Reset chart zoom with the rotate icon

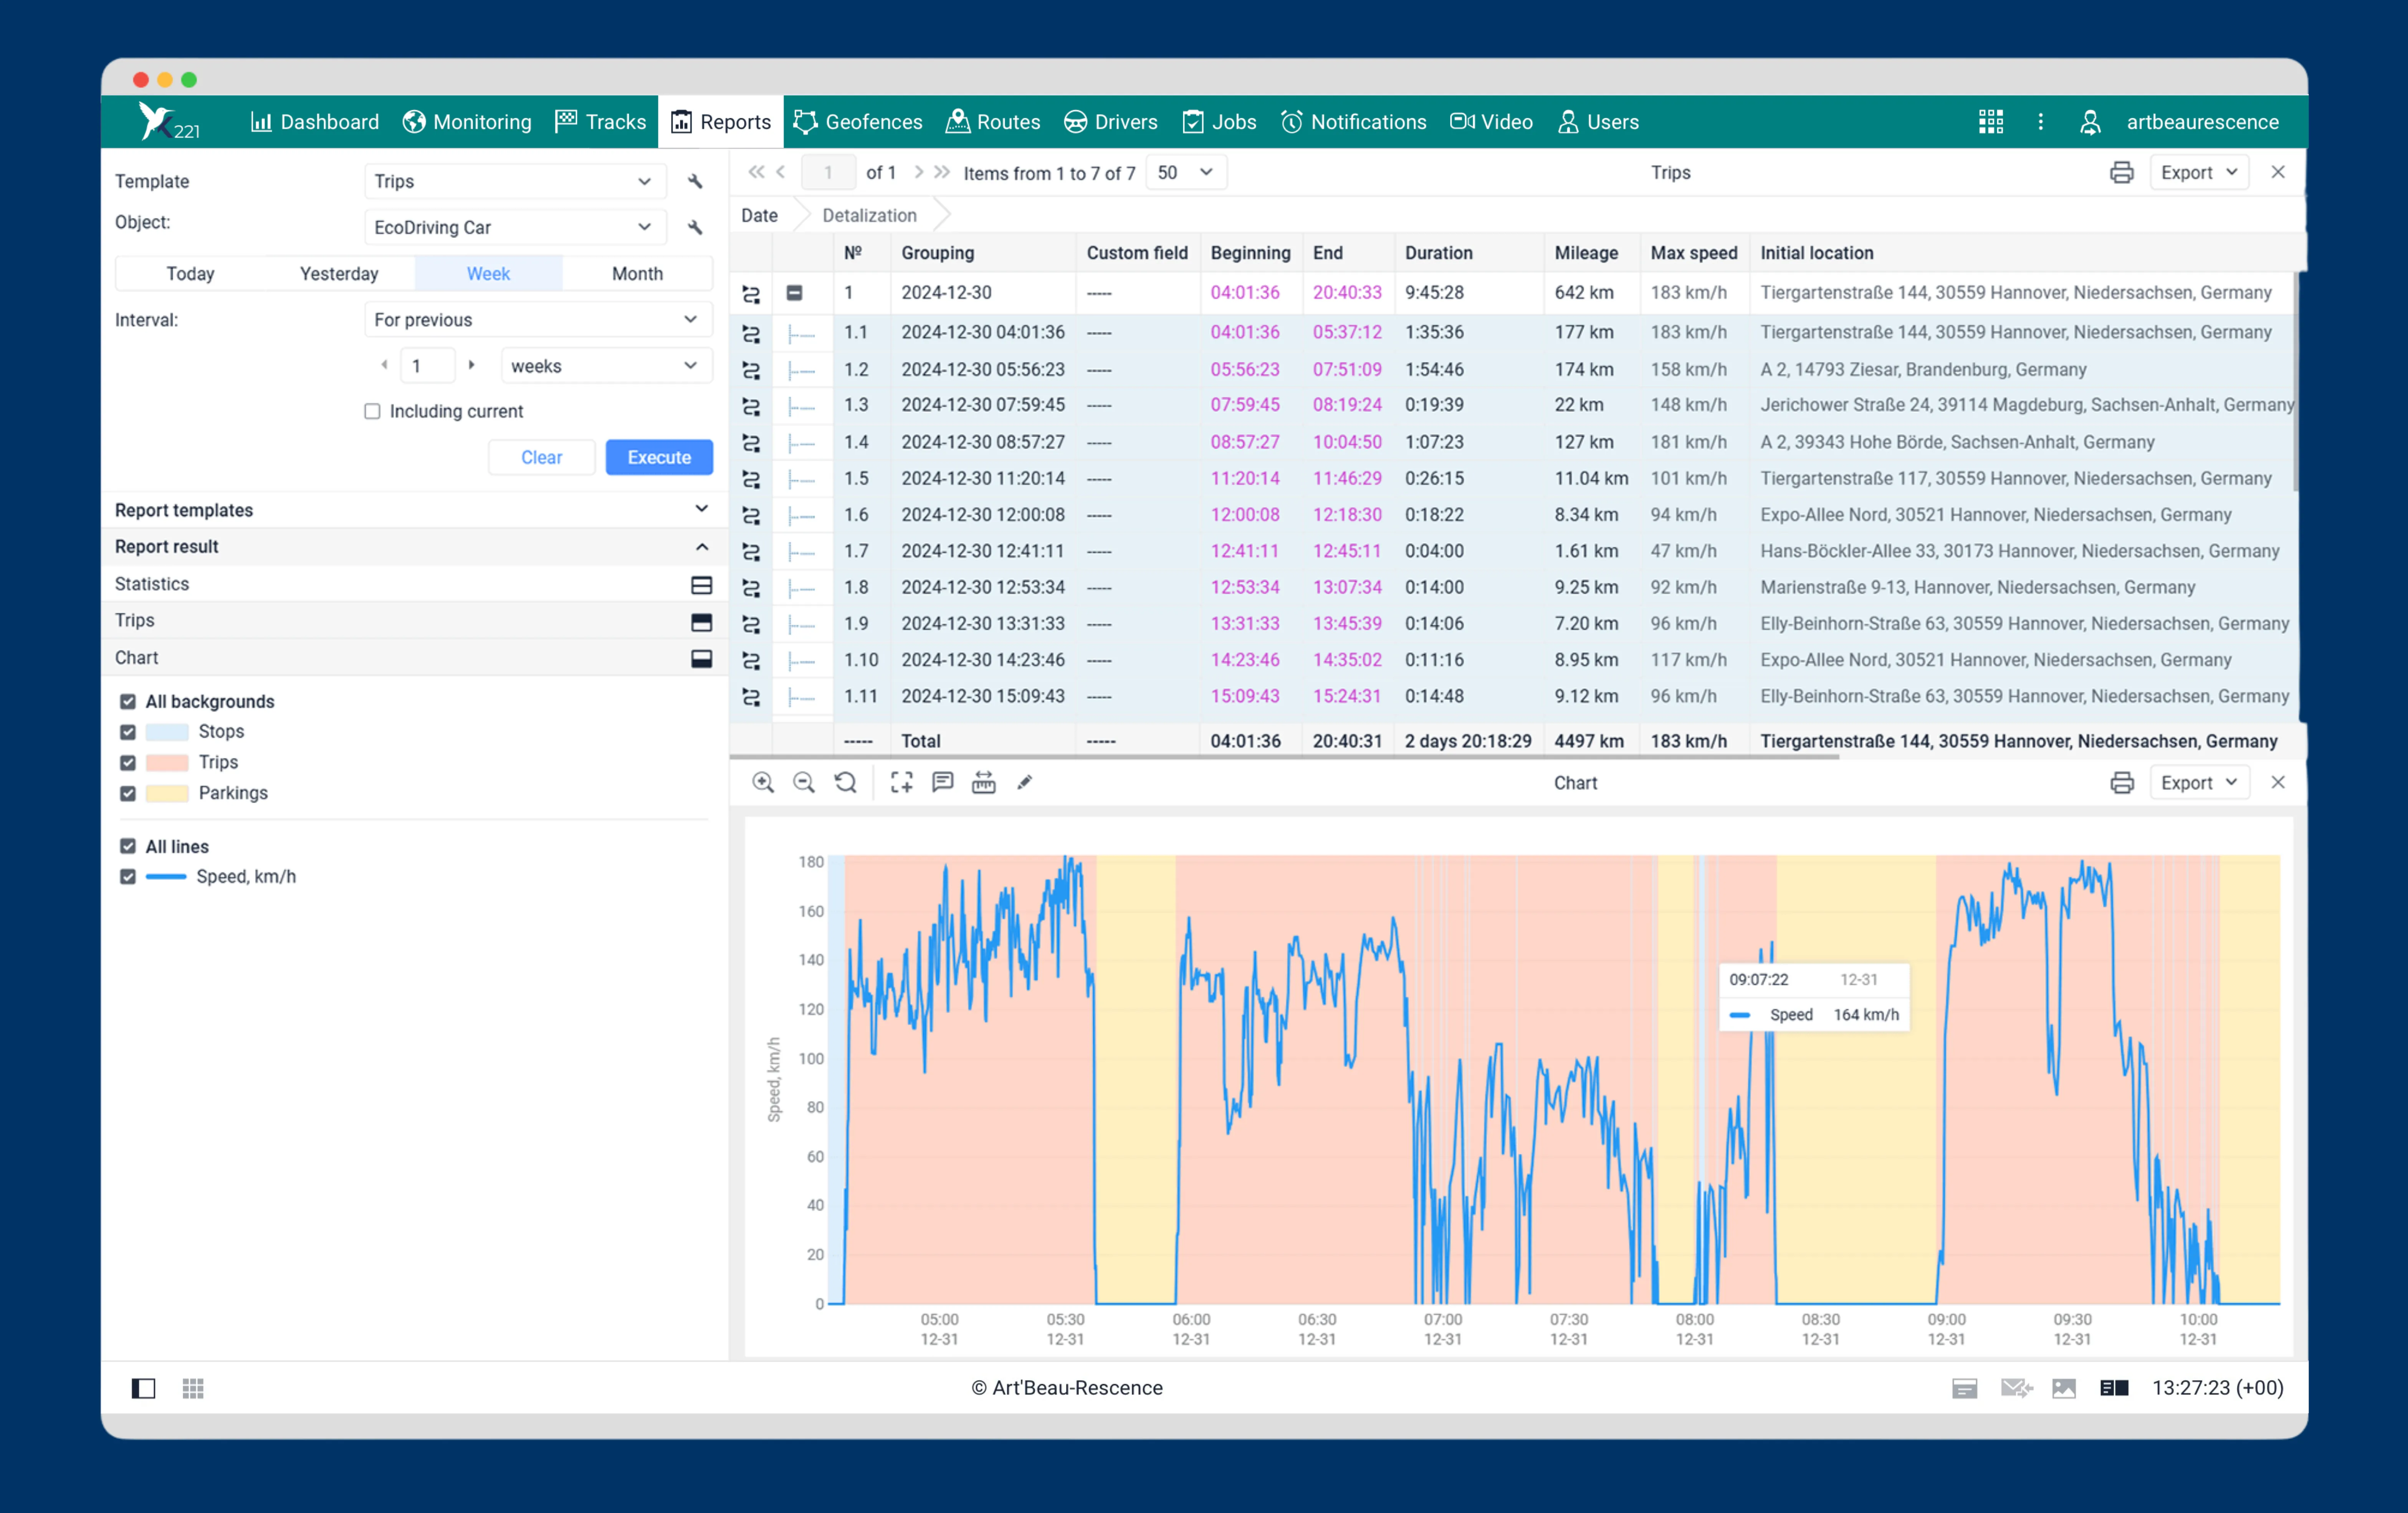tap(846, 783)
